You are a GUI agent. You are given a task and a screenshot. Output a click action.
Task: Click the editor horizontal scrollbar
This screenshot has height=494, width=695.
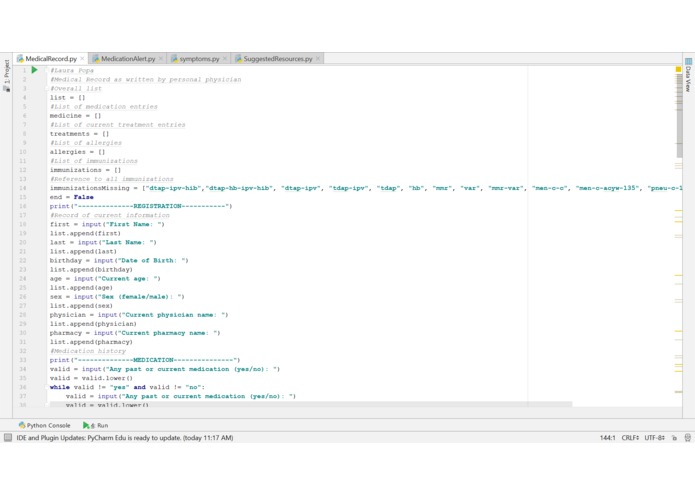coord(310,404)
